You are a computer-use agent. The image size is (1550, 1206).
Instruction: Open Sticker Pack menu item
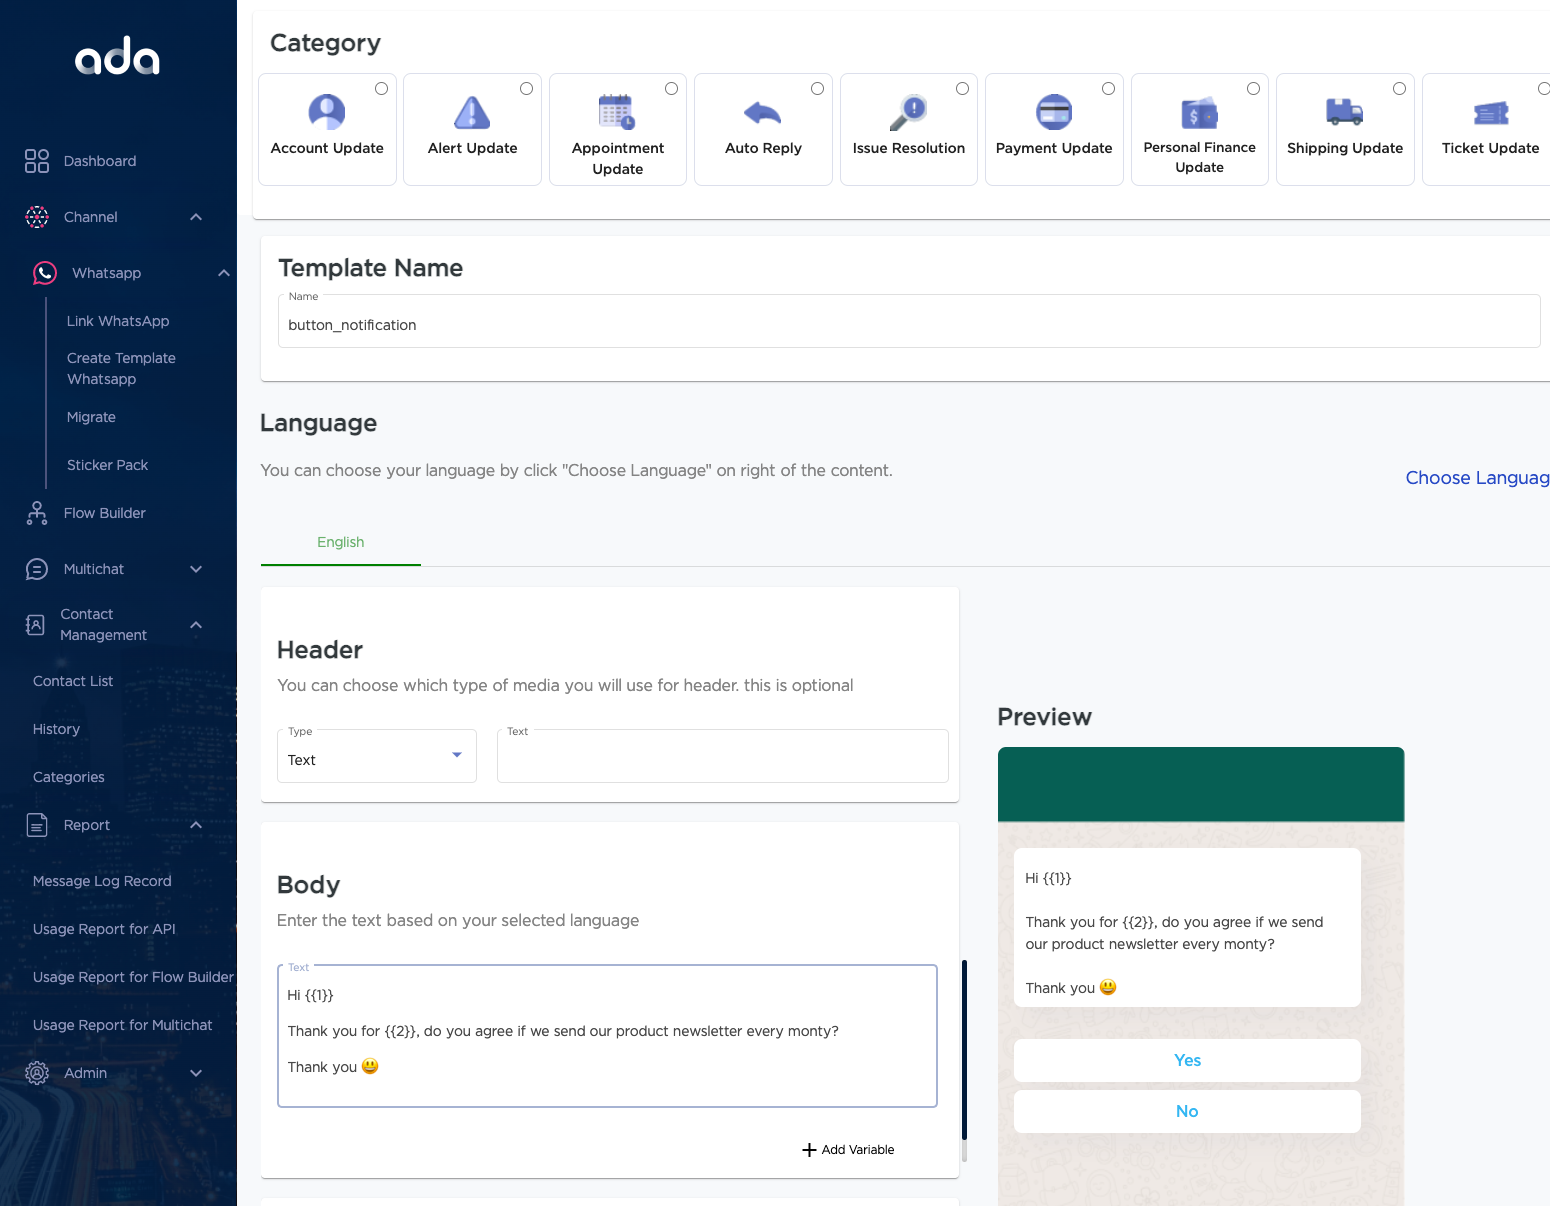click(107, 465)
